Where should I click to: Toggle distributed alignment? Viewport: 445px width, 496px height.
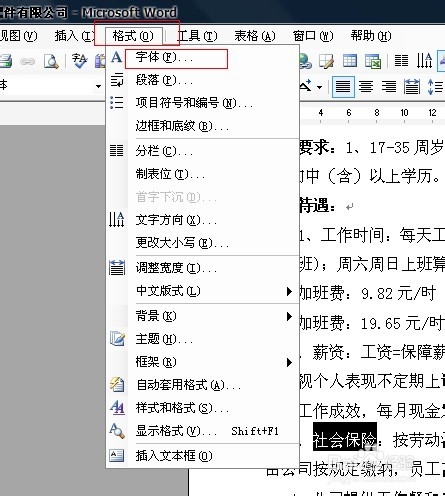pos(412,87)
